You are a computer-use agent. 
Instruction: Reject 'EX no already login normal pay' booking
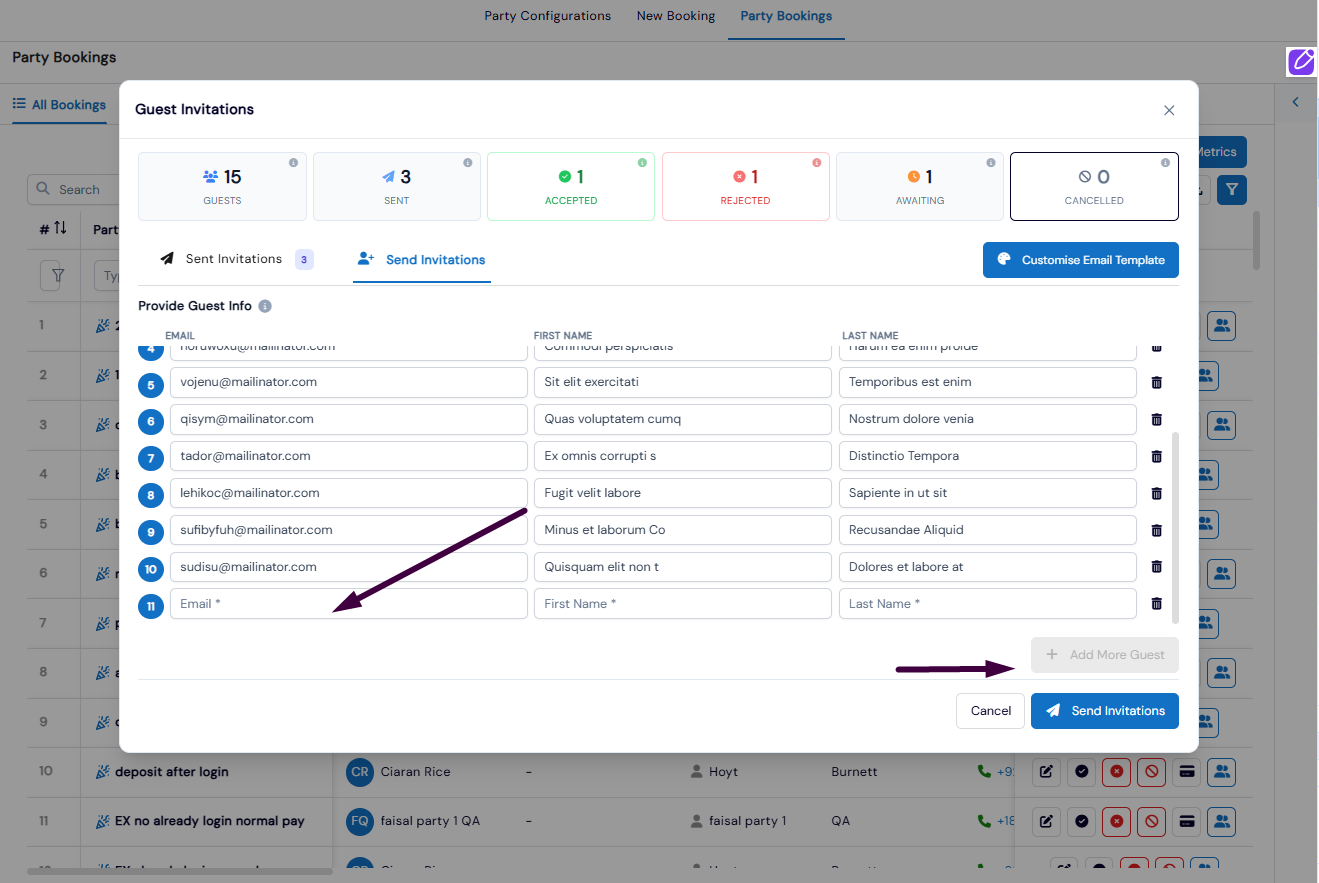click(1116, 821)
